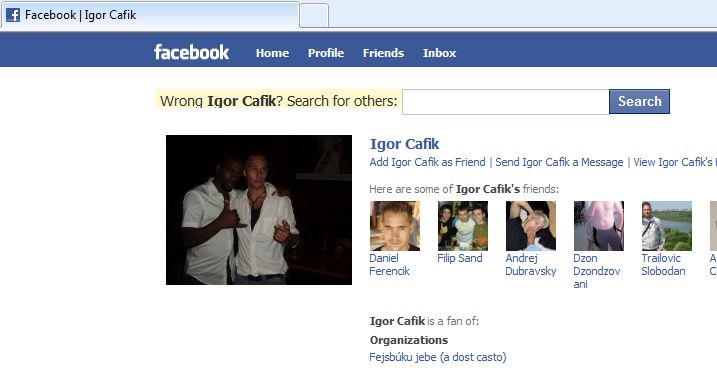Click the 'Wrong Igor Cafik? Search for others:' text

point(279,101)
